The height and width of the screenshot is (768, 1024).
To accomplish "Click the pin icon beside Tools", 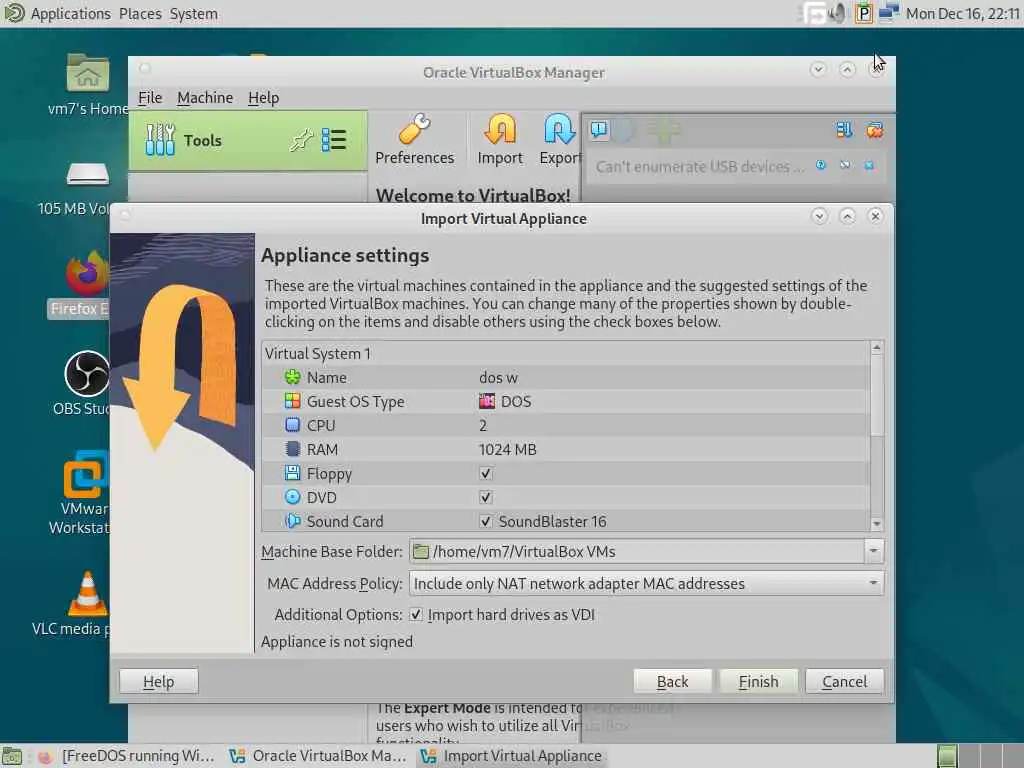I will (301, 140).
